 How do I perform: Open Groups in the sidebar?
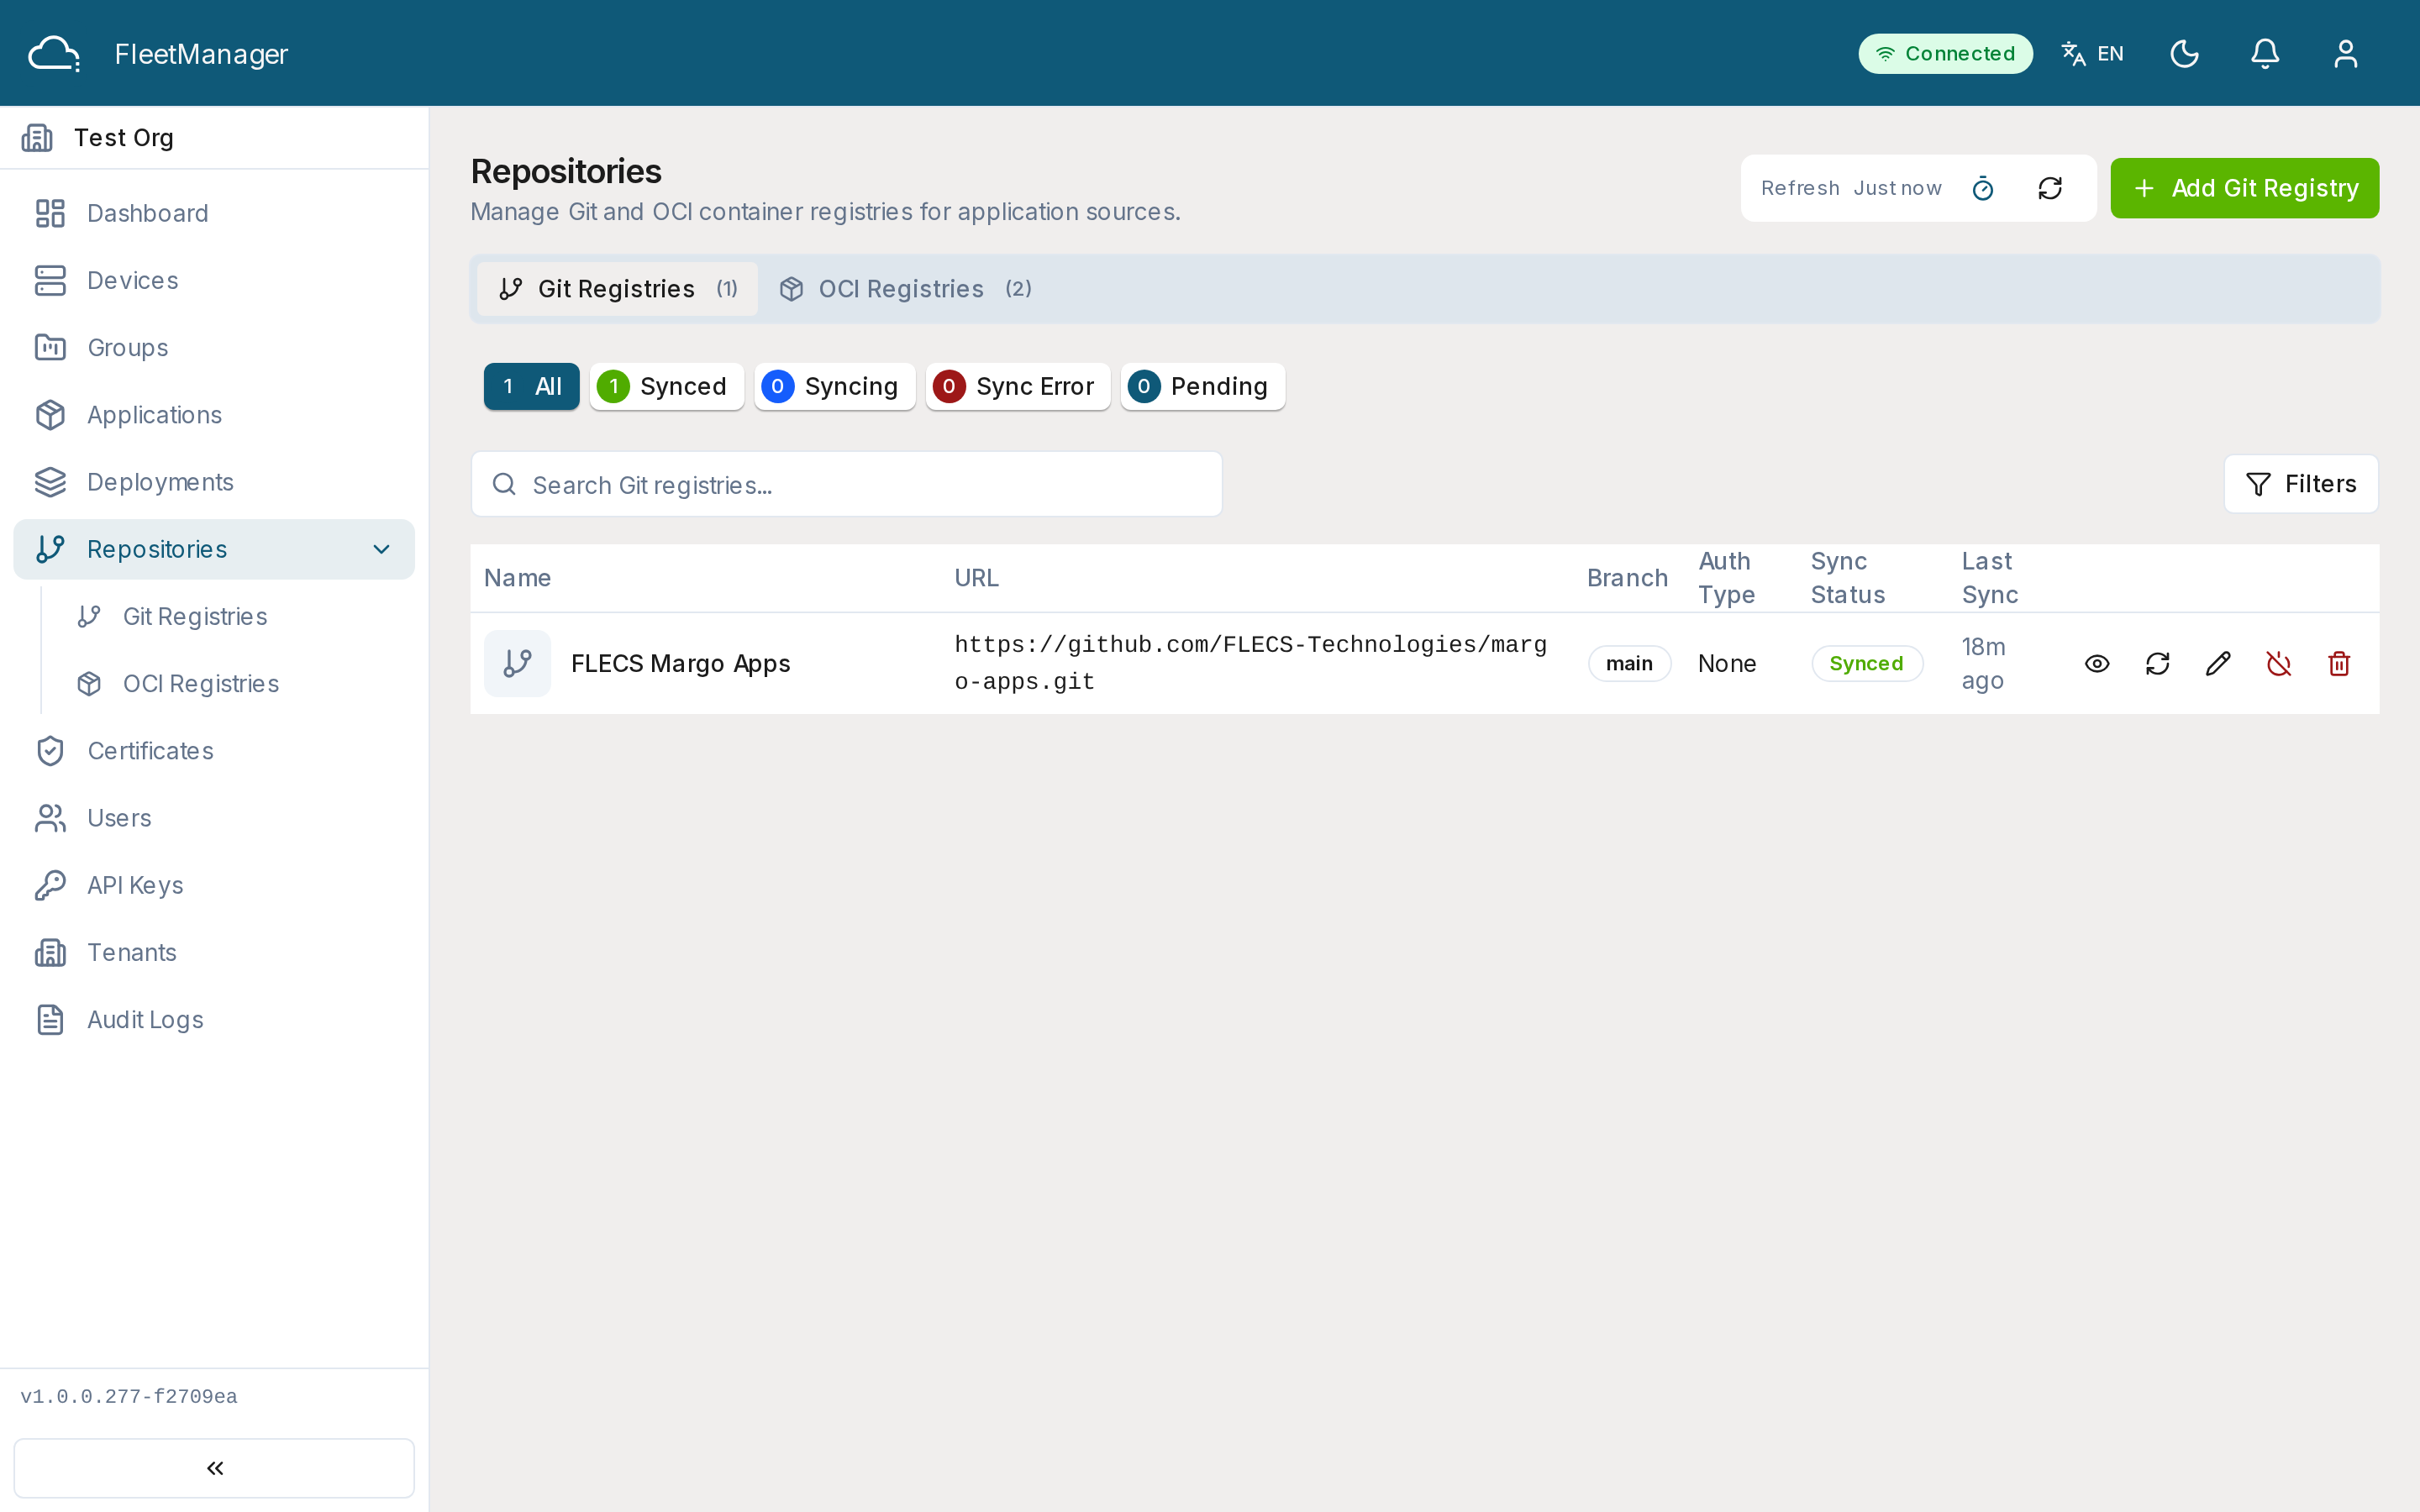click(x=214, y=347)
